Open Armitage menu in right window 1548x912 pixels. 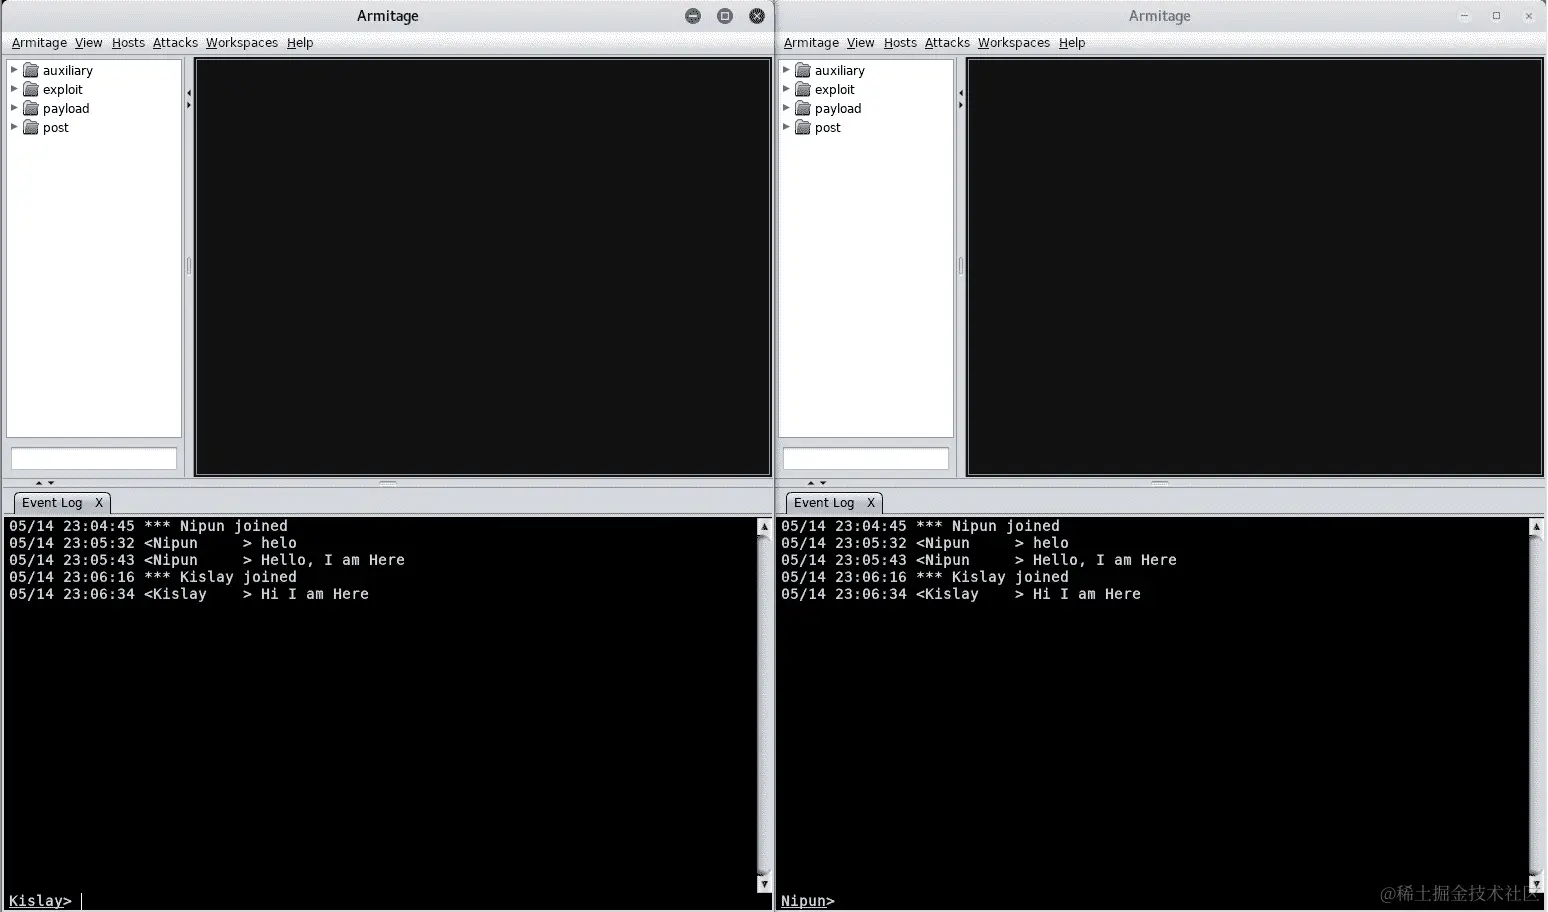(811, 43)
